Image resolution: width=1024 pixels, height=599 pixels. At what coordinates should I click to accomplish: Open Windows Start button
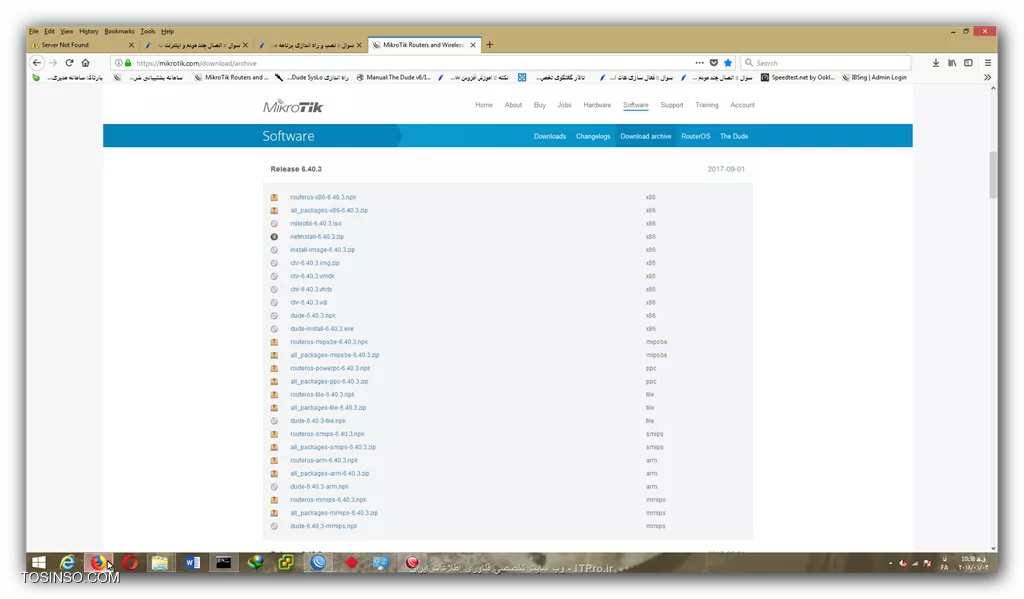39,562
